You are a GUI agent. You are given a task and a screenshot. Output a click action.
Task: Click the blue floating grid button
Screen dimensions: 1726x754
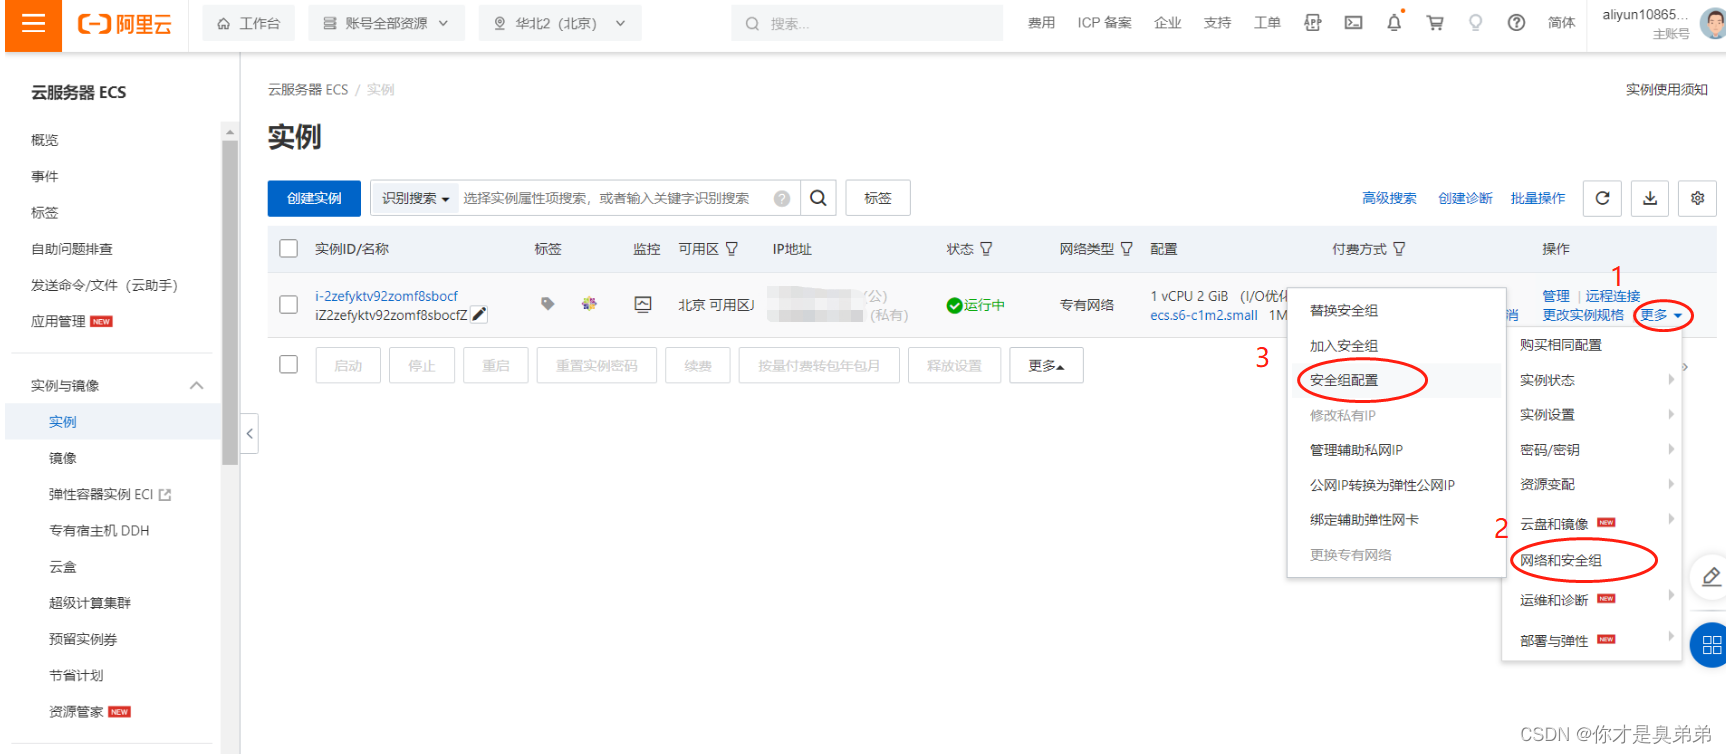1710,645
